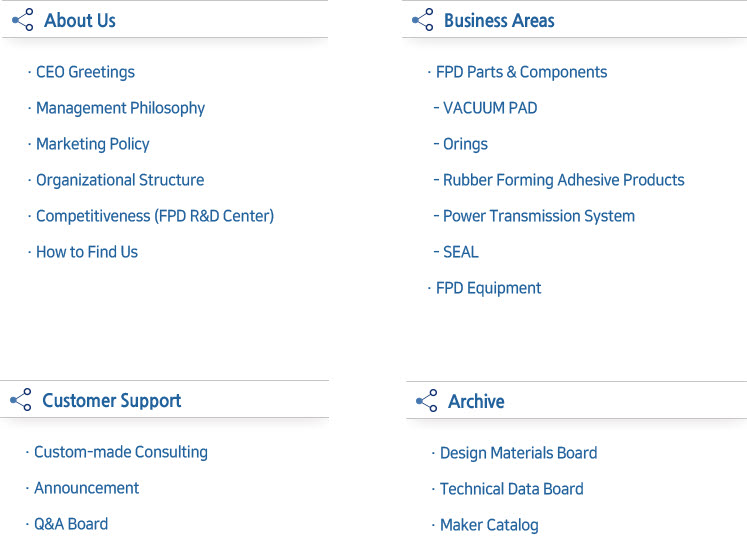
Task: Select How to Find Us
Action: point(86,252)
